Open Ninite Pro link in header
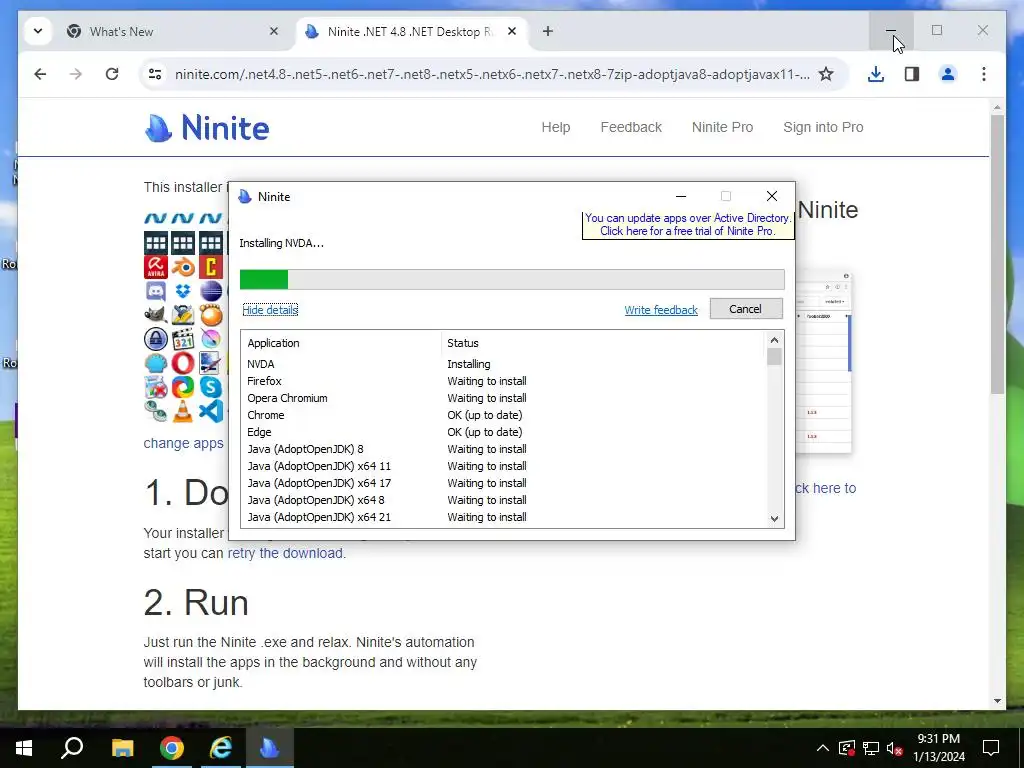The image size is (1024, 768). [x=722, y=127]
